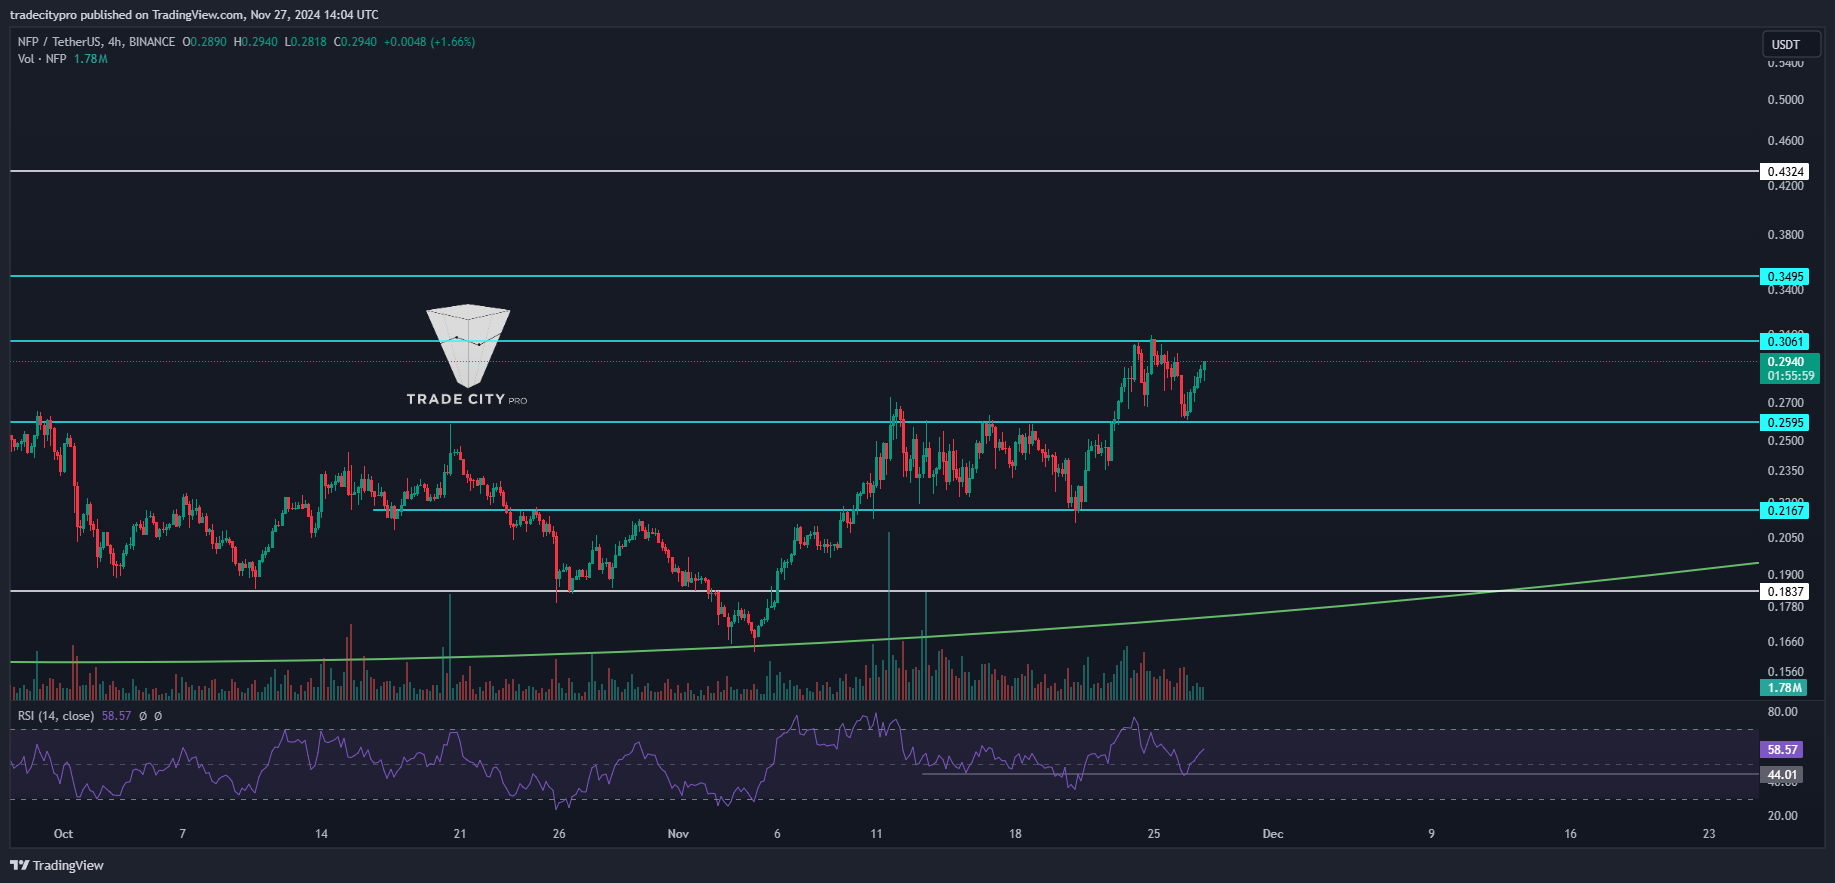Click the 21 date on time axis
This screenshot has width=1835, height=883.
coord(460,834)
